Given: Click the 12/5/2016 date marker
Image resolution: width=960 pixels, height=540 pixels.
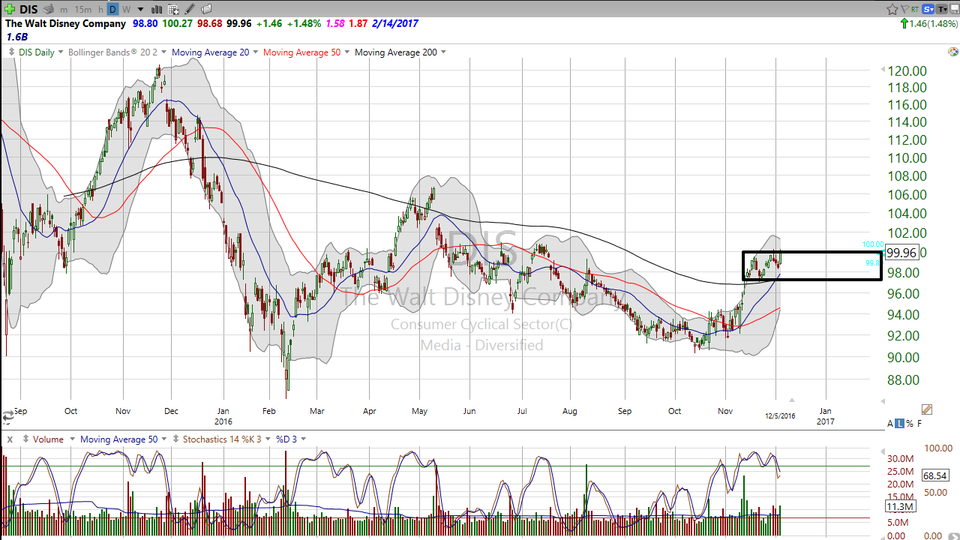Looking at the screenshot, I should 780,416.
